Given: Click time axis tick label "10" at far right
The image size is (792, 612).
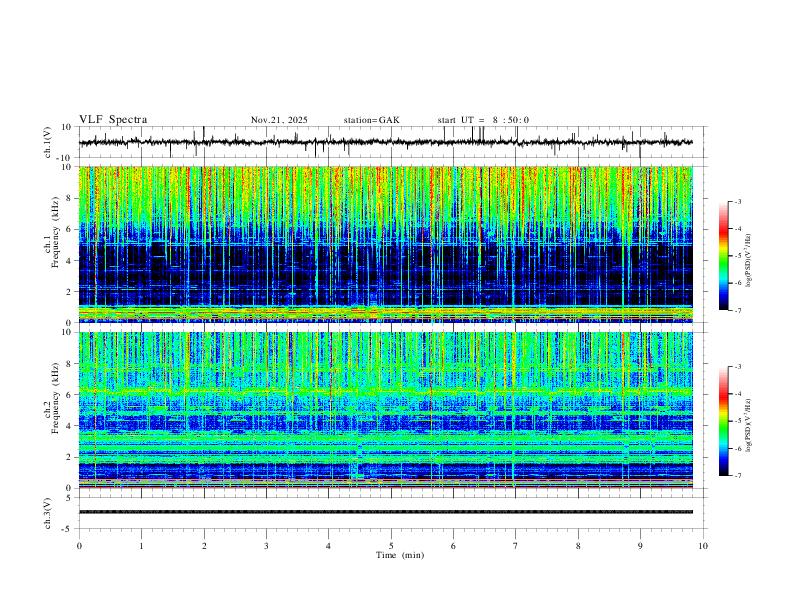Looking at the screenshot, I should pos(703,546).
